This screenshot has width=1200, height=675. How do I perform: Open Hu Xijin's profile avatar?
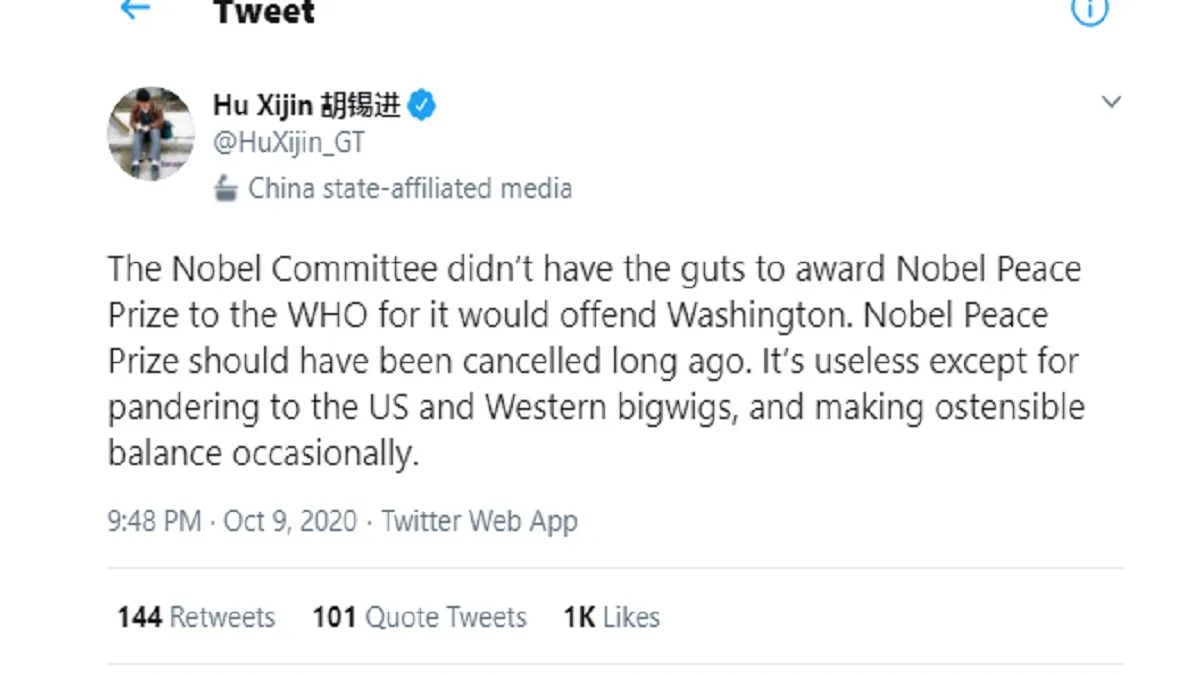point(151,133)
